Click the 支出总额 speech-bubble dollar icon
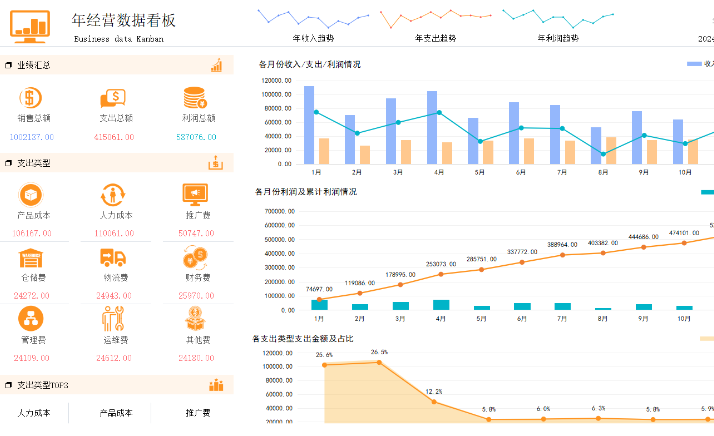This screenshot has width=714, height=436. (113, 97)
